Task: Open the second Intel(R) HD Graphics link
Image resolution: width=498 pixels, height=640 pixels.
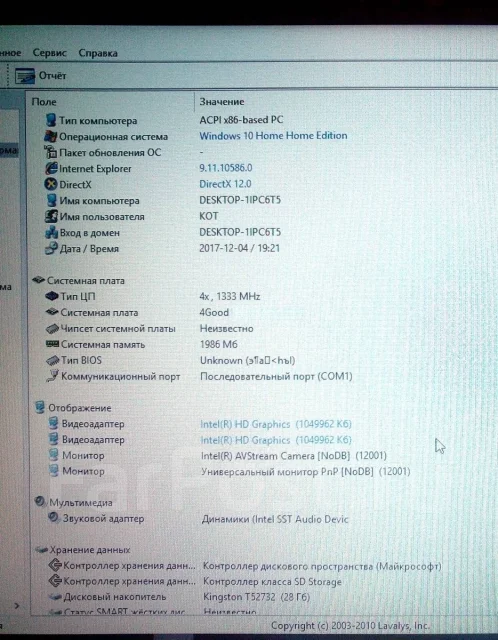Action: [276, 440]
